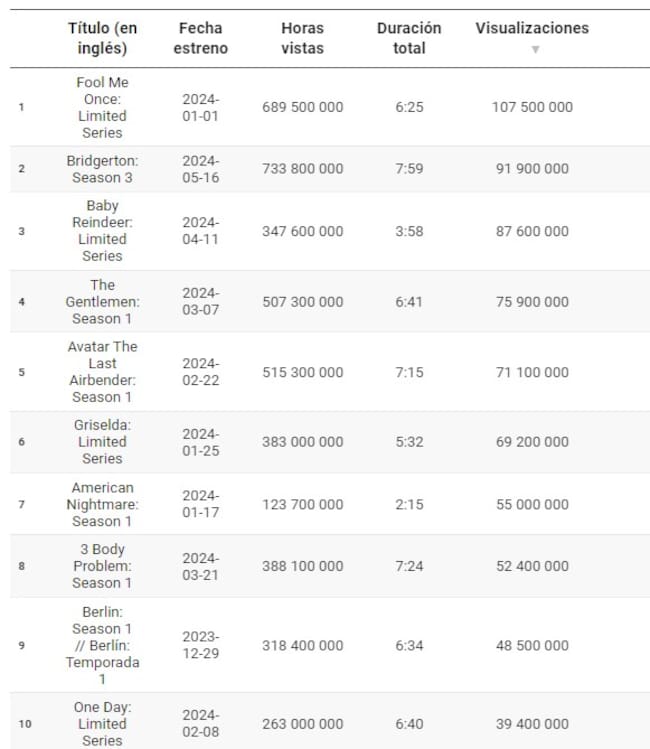Click the sort arrow under Visualizaciones
The image size is (650, 749).
535,49
